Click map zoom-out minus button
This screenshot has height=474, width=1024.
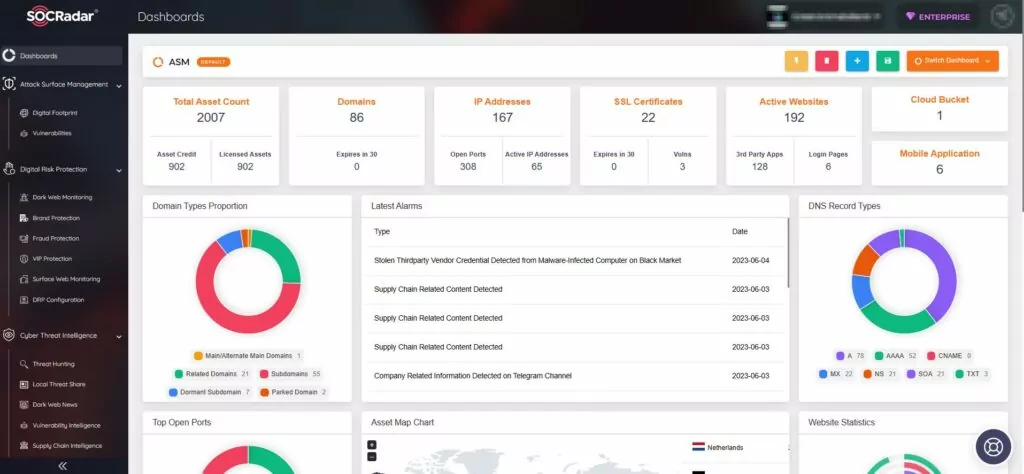(372, 457)
